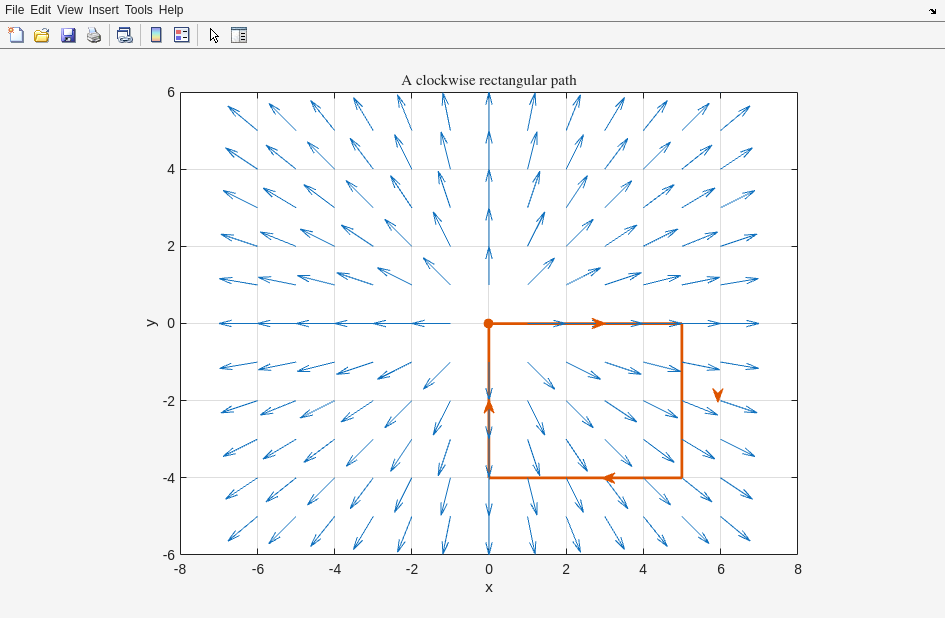Click the y-axis label left of the plot
Screen dimensions: 945x618
pos(151,323)
